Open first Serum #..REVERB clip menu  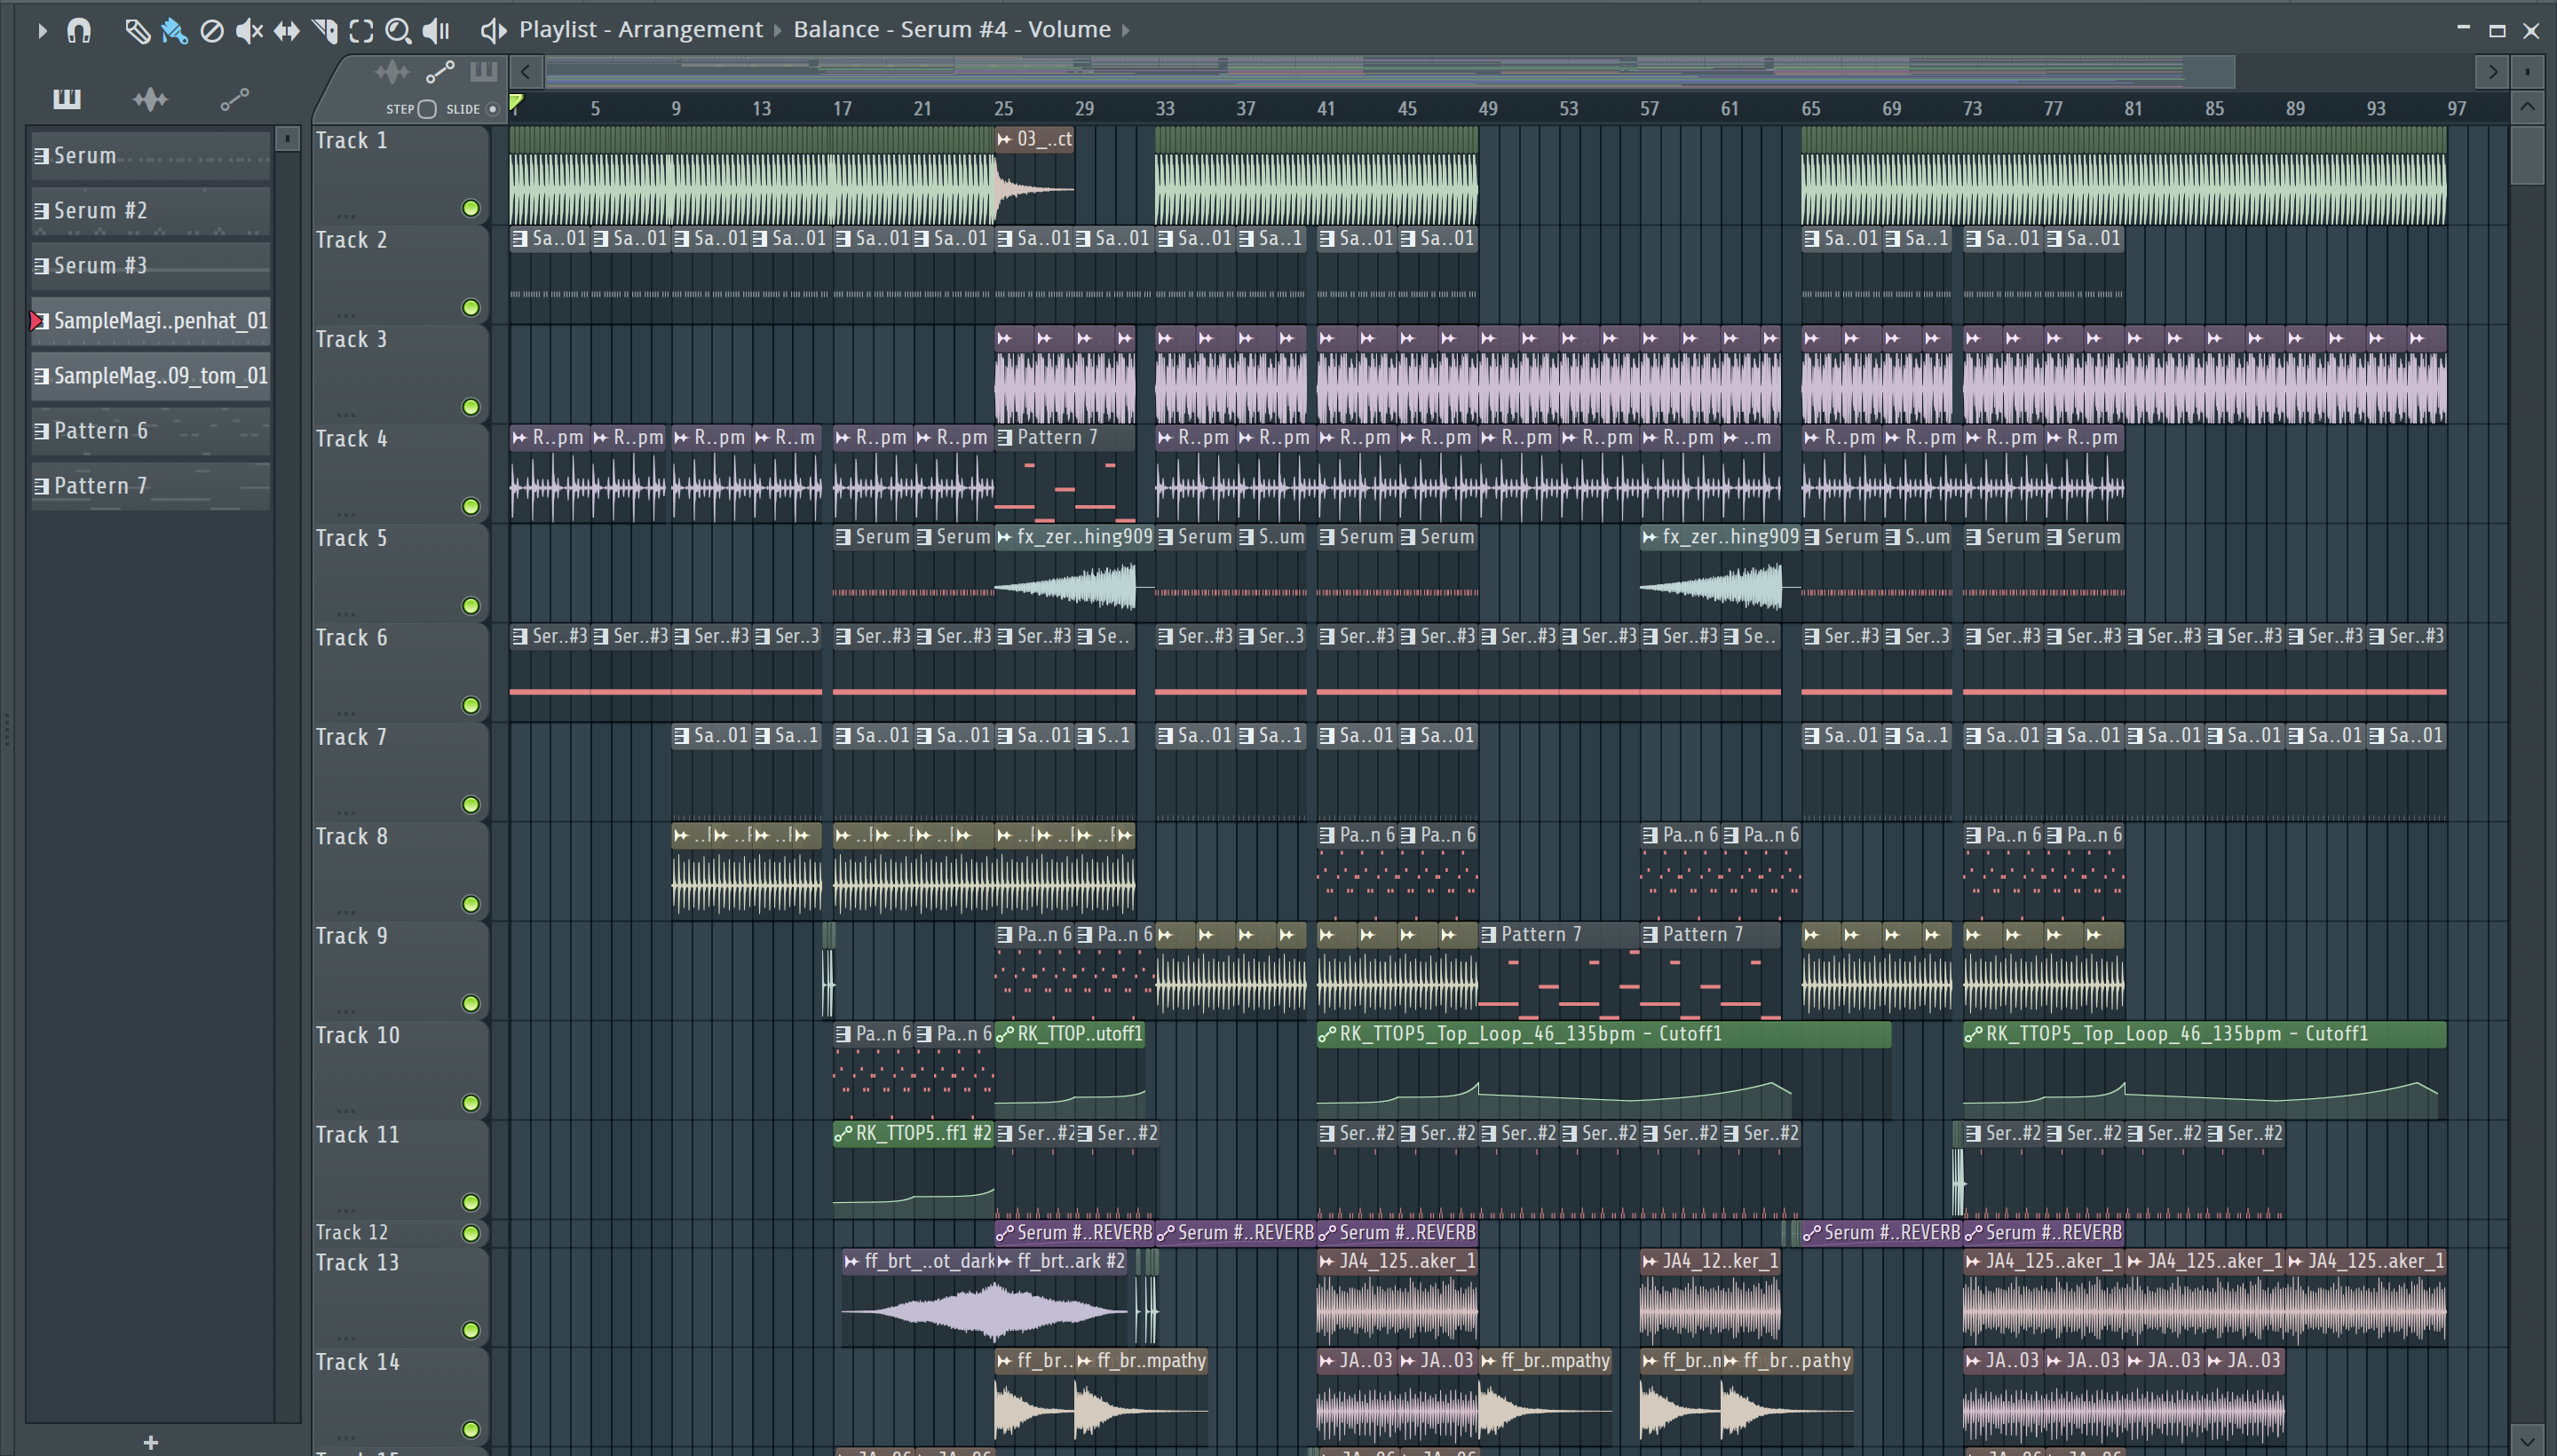coord(1004,1233)
